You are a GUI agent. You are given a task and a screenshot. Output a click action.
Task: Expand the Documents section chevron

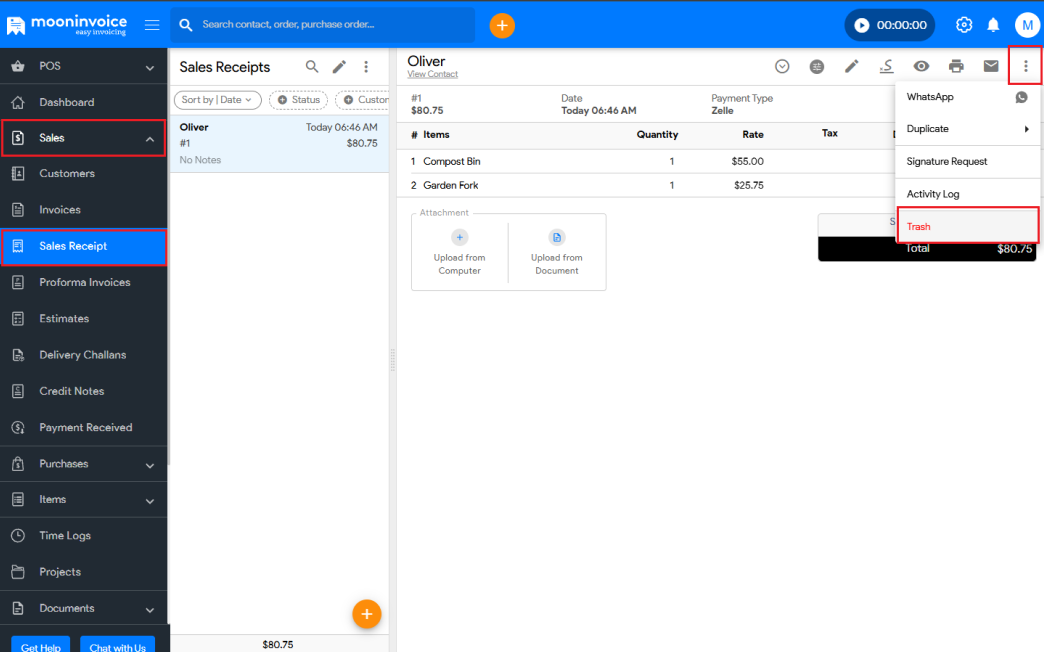pyautogui.click(x=150, y=609)
